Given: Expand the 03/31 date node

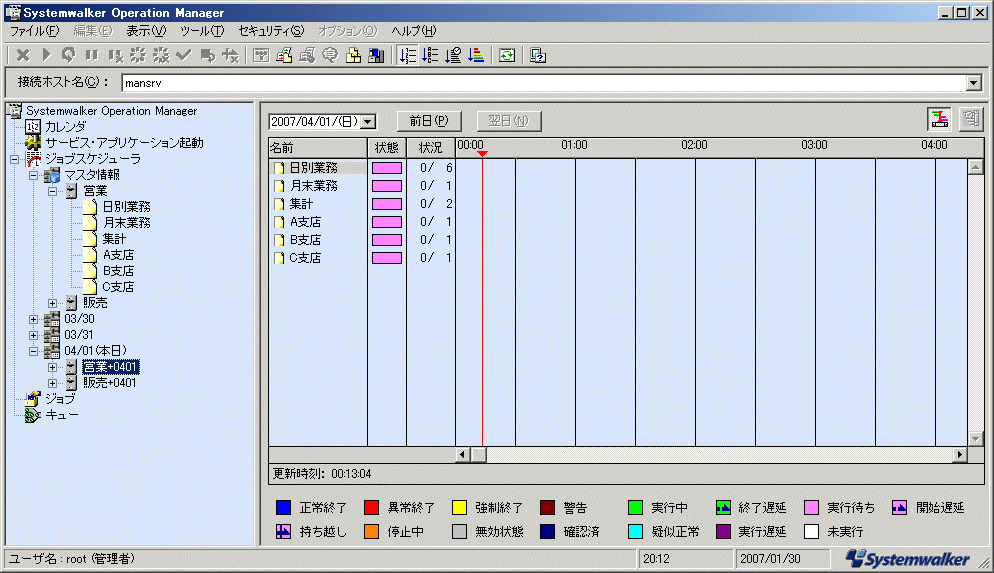Looking at the screenshot, I should click(x=34, y=335).
